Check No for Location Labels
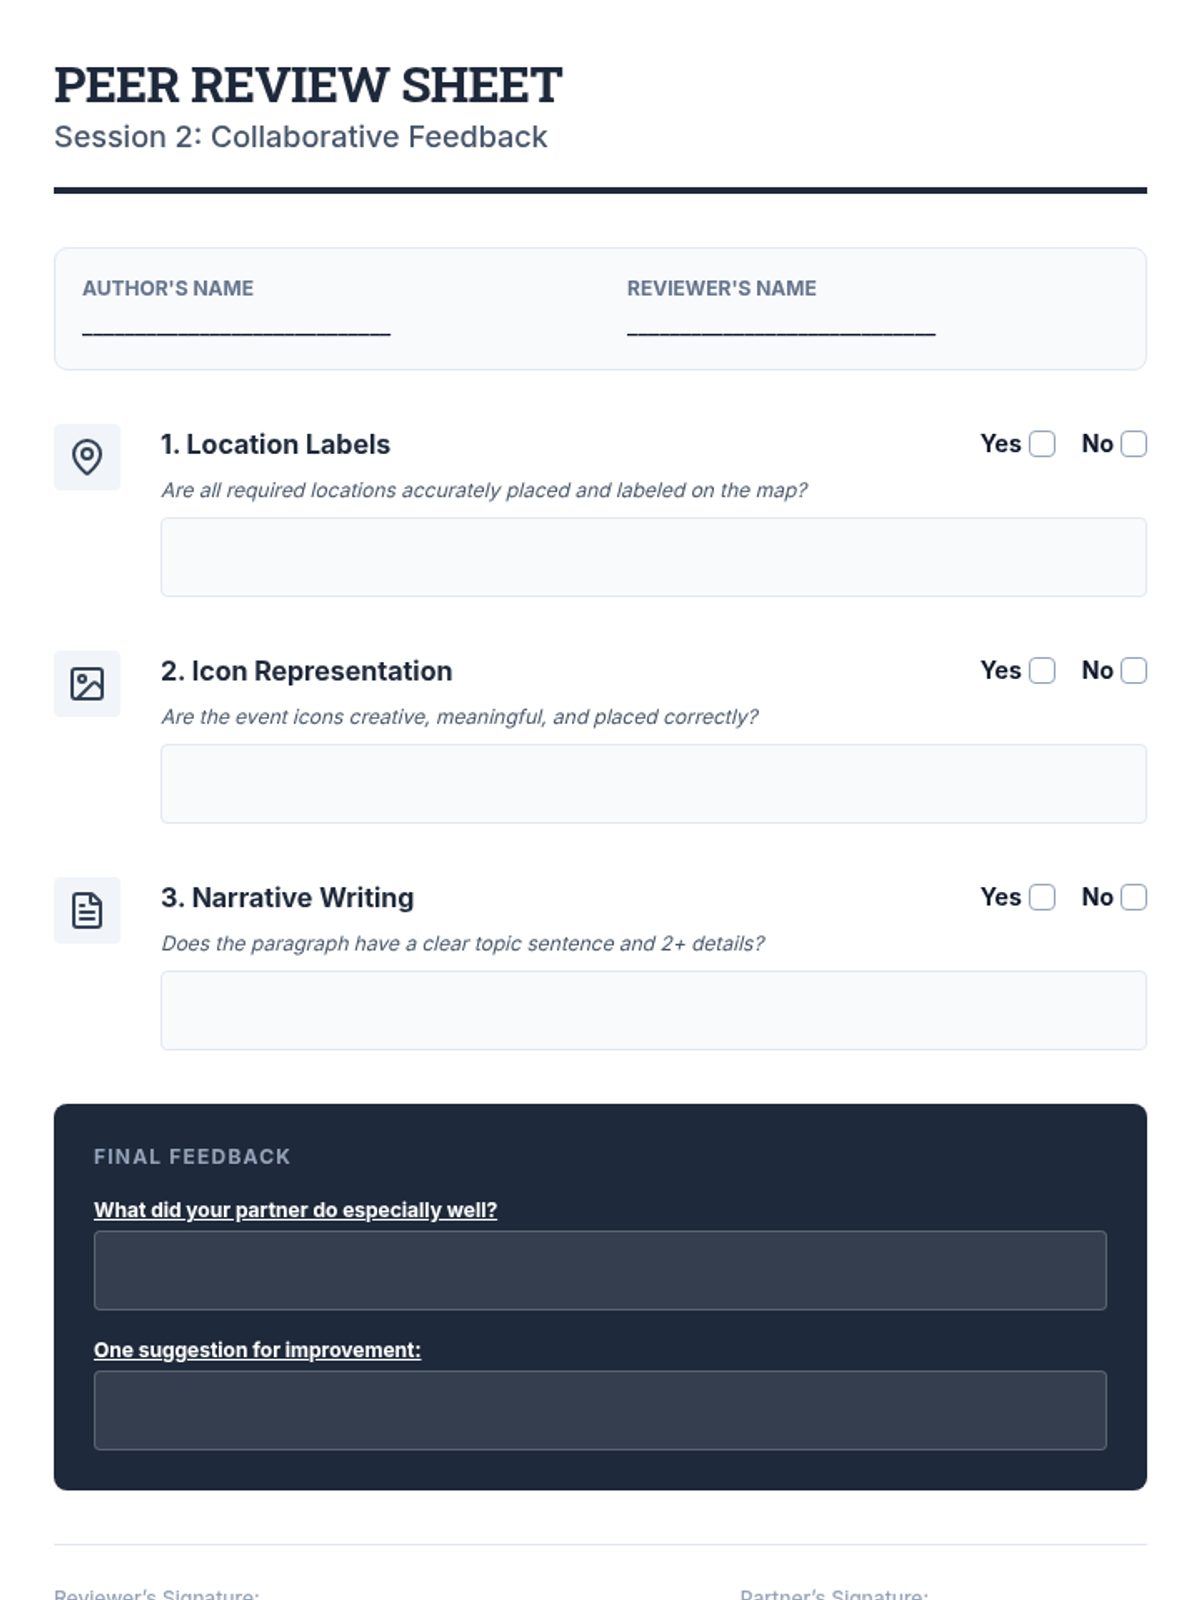Screen dimensions: 1200x1600 (x=1134, y=444)
